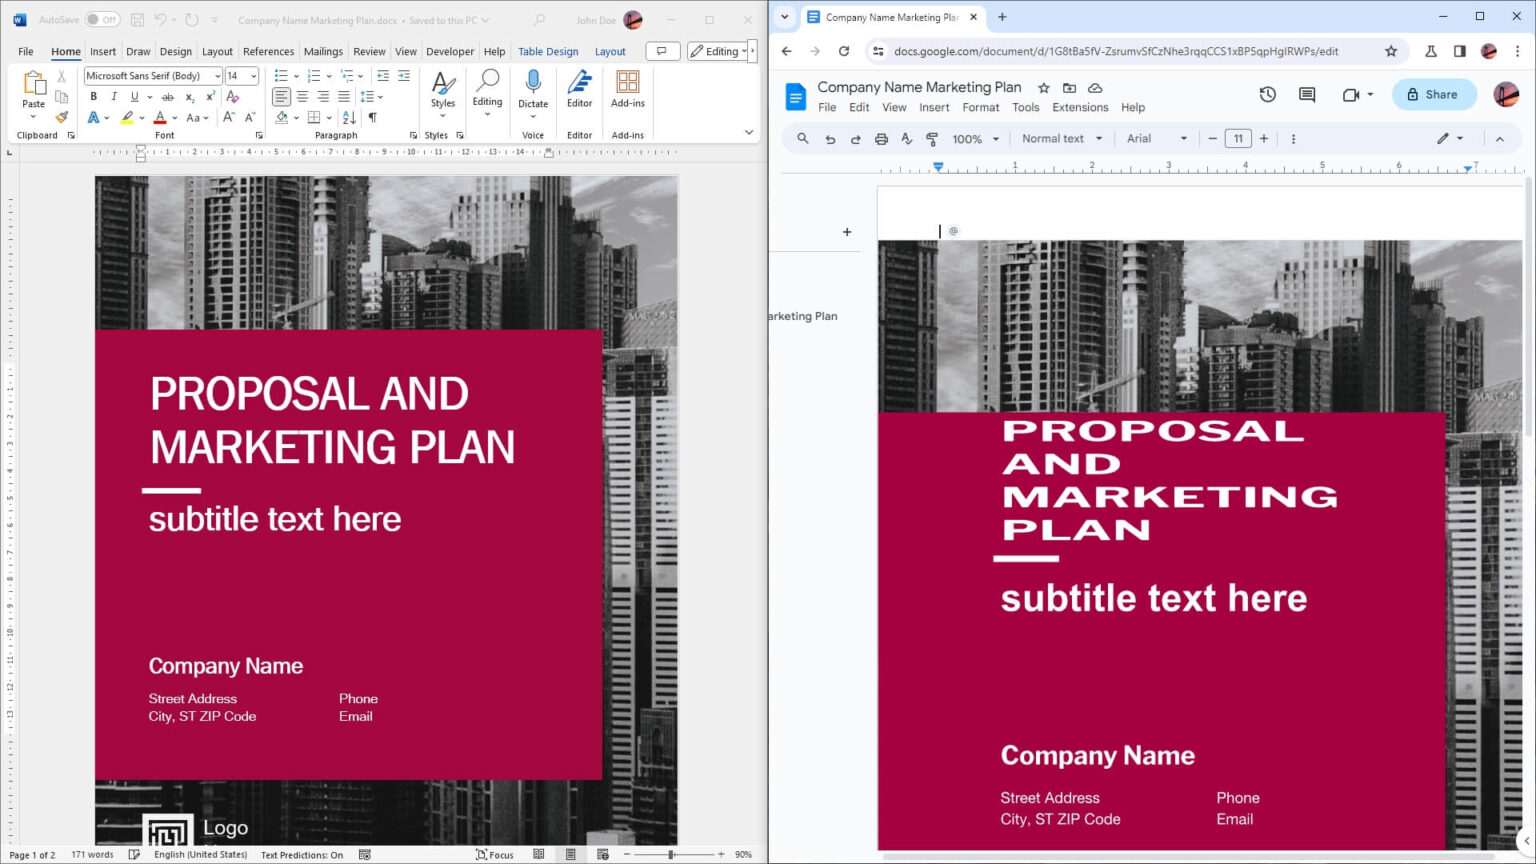1536x864 pixels.
Task: Apply text highlight color
Action: (127, 117)
